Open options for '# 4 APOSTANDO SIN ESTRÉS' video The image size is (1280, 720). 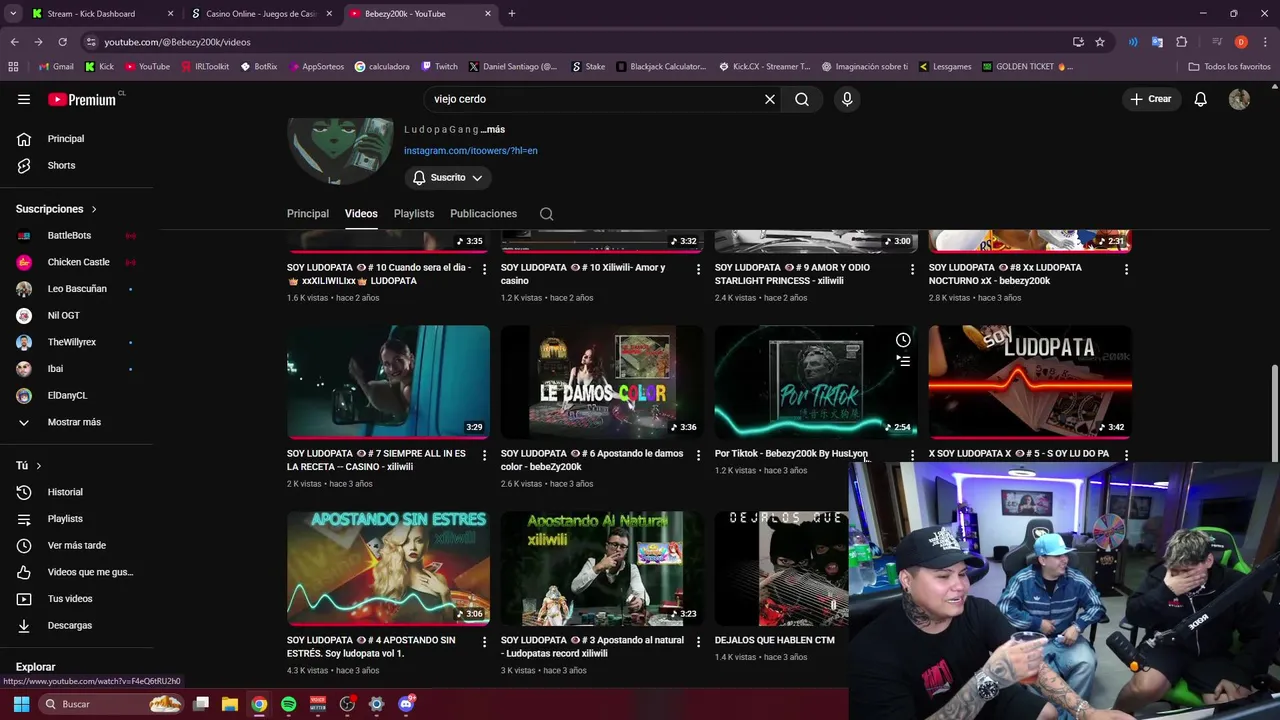(485, 642)
